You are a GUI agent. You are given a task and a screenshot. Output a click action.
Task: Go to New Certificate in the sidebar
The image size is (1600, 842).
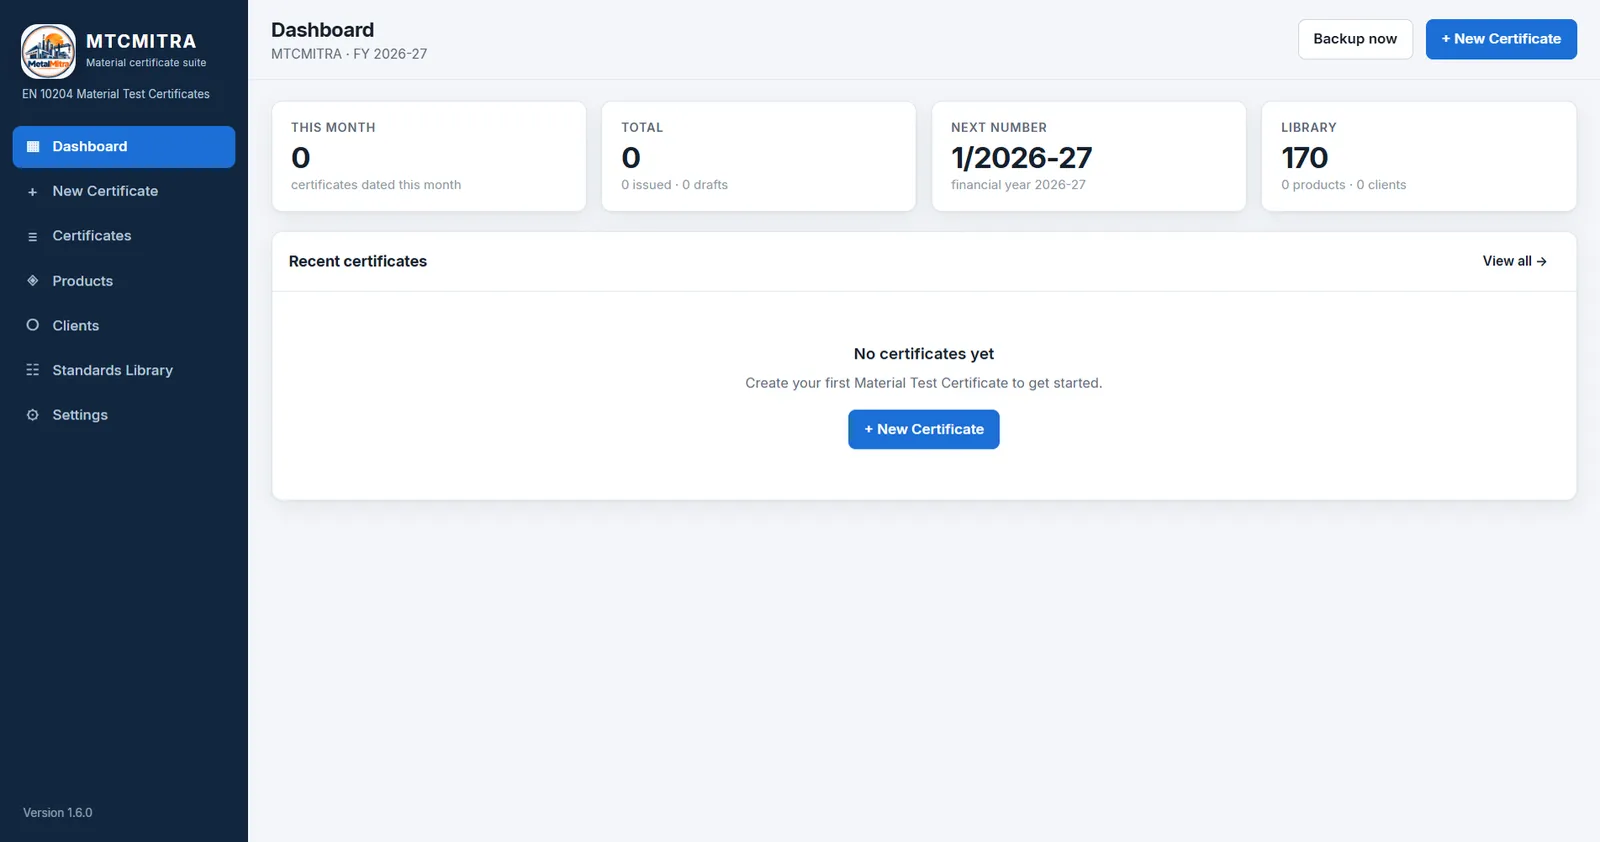(x=124, y=191)
